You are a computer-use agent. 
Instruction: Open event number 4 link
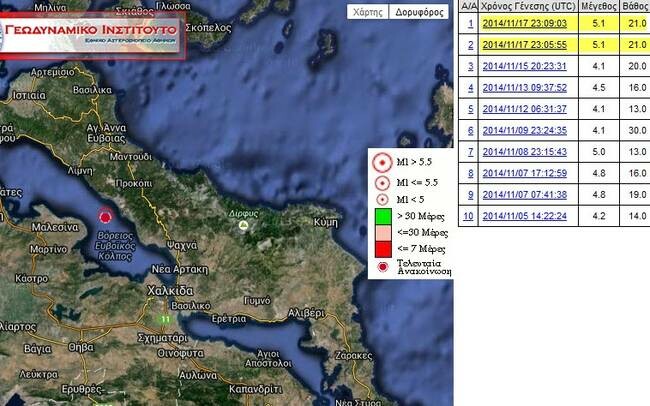point(471,88)
